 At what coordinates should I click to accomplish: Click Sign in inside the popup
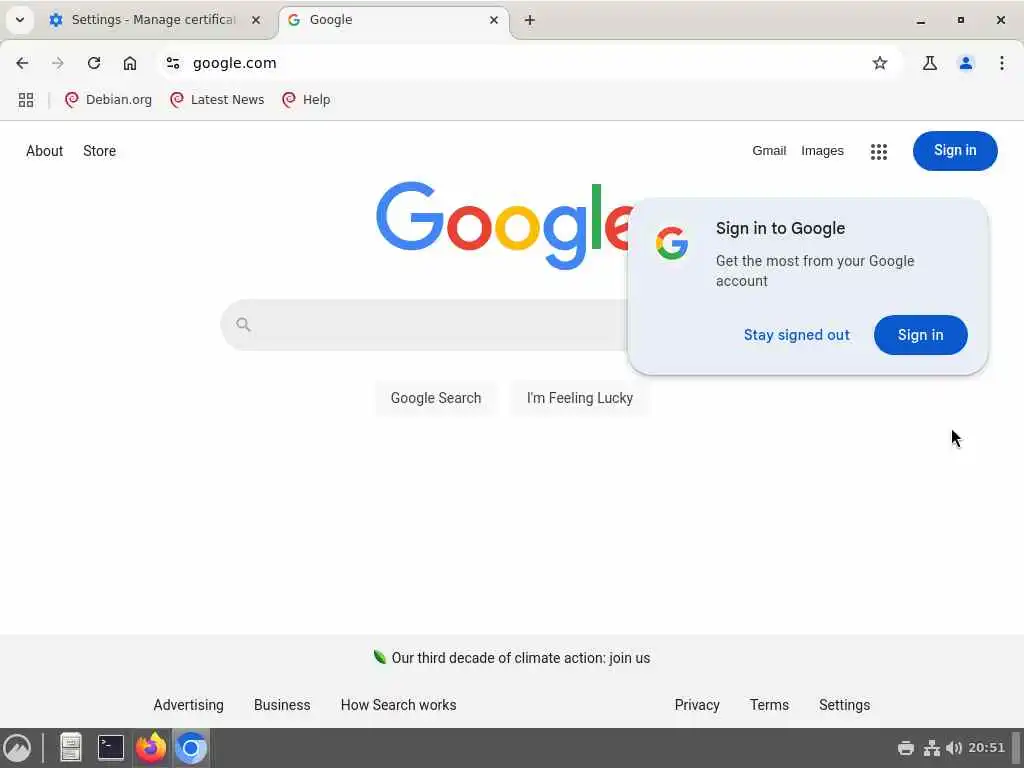pyautogui.click(x=920, y=335)
